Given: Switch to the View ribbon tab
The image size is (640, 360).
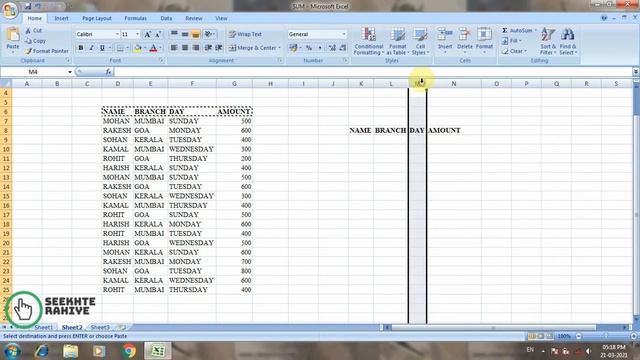Looking at the screenshot, I should pos(221,18).
